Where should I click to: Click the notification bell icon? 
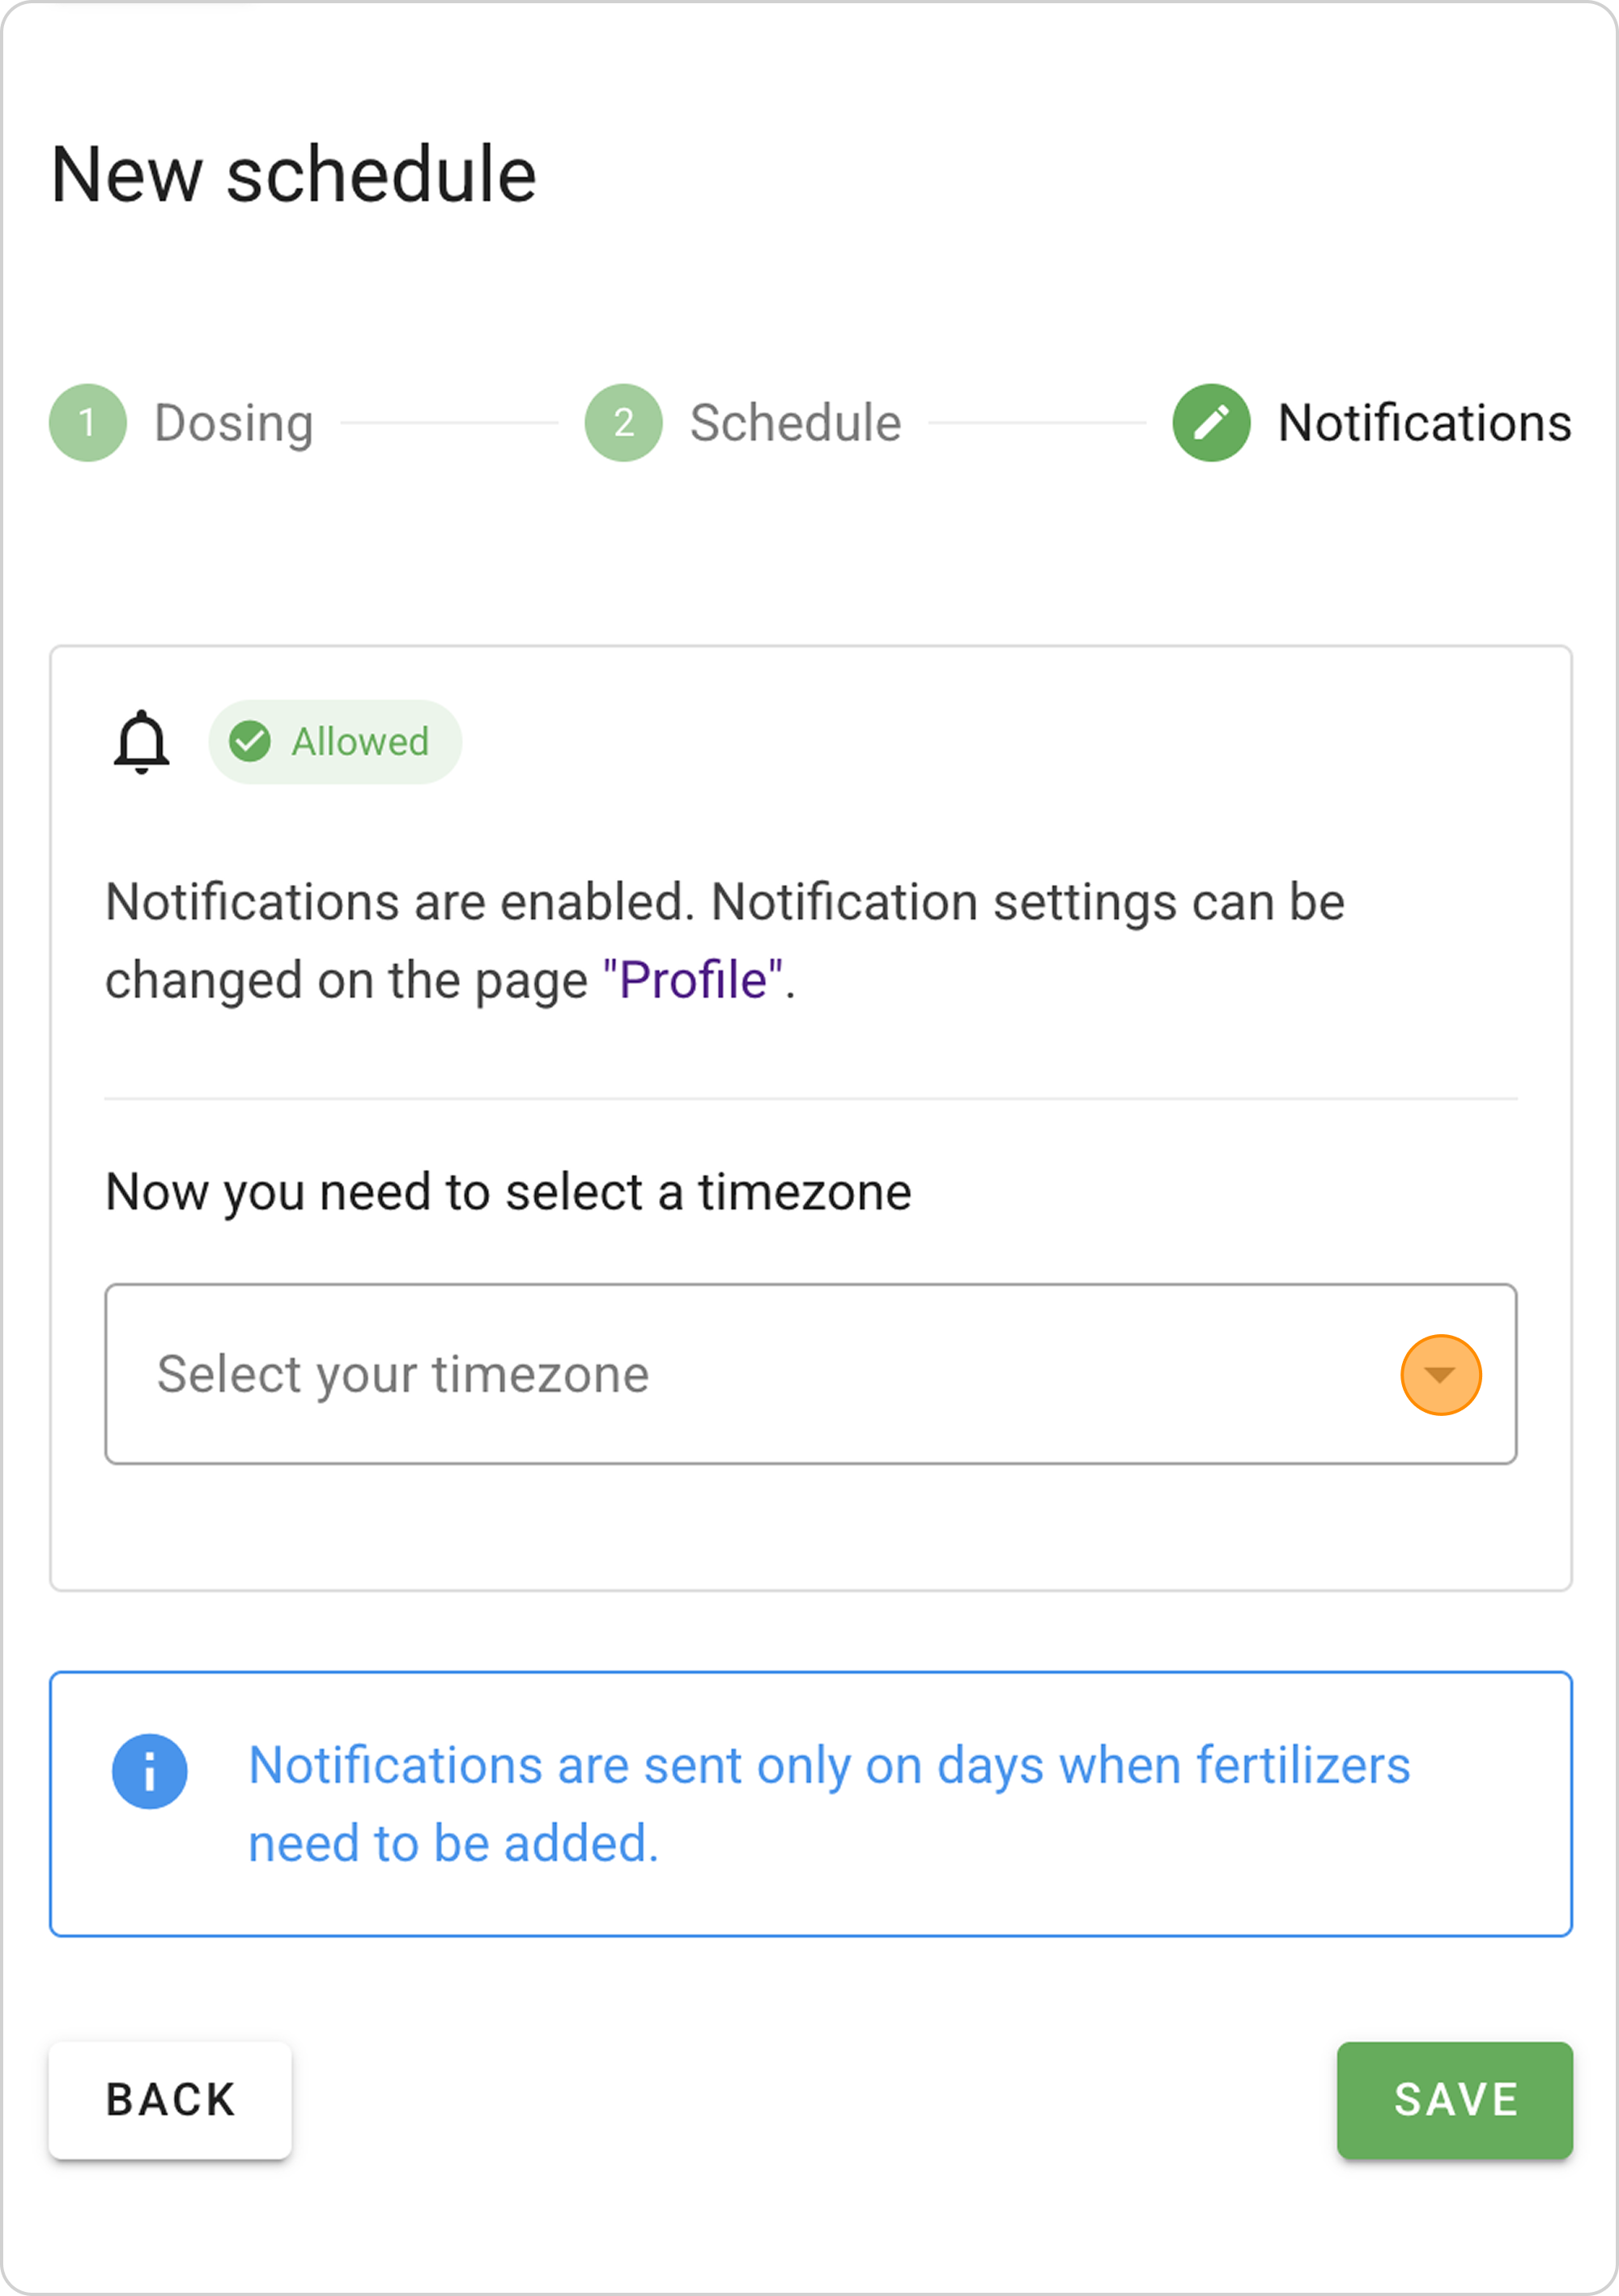point(142,742)
